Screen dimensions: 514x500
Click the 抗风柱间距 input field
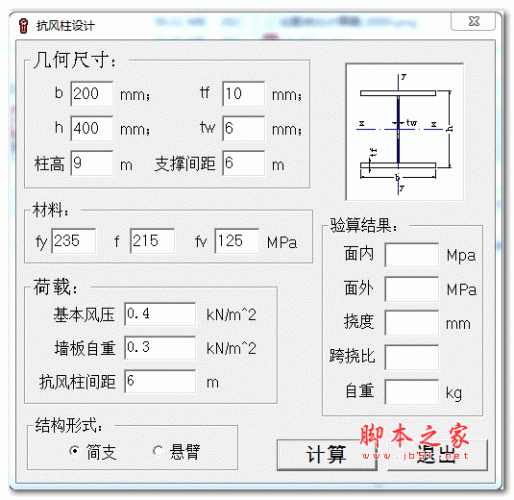click(x=160, y=381)
